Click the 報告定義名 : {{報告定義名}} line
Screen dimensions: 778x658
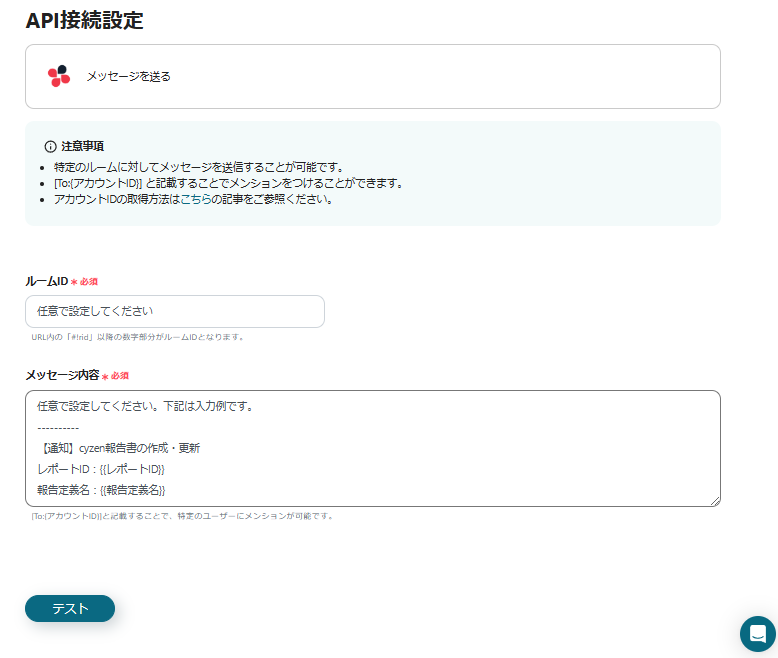[x=101, y=490]
